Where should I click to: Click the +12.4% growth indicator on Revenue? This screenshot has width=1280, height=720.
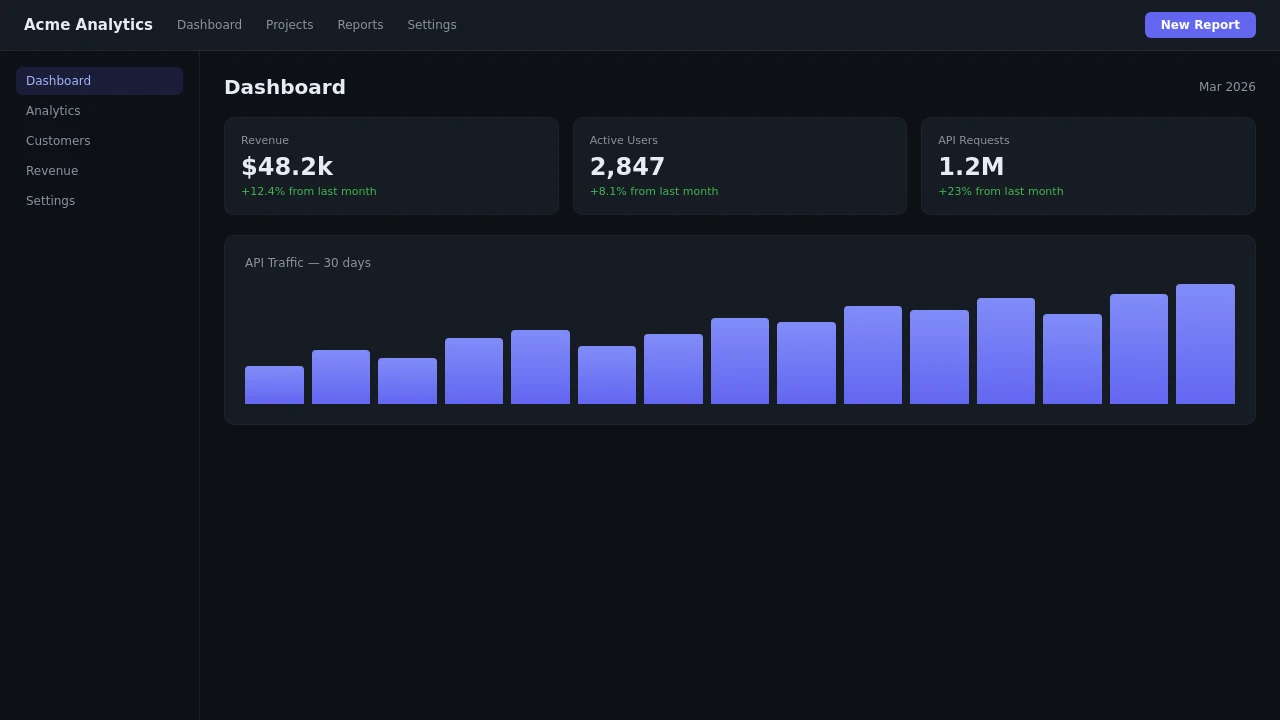tap(309, 191)
